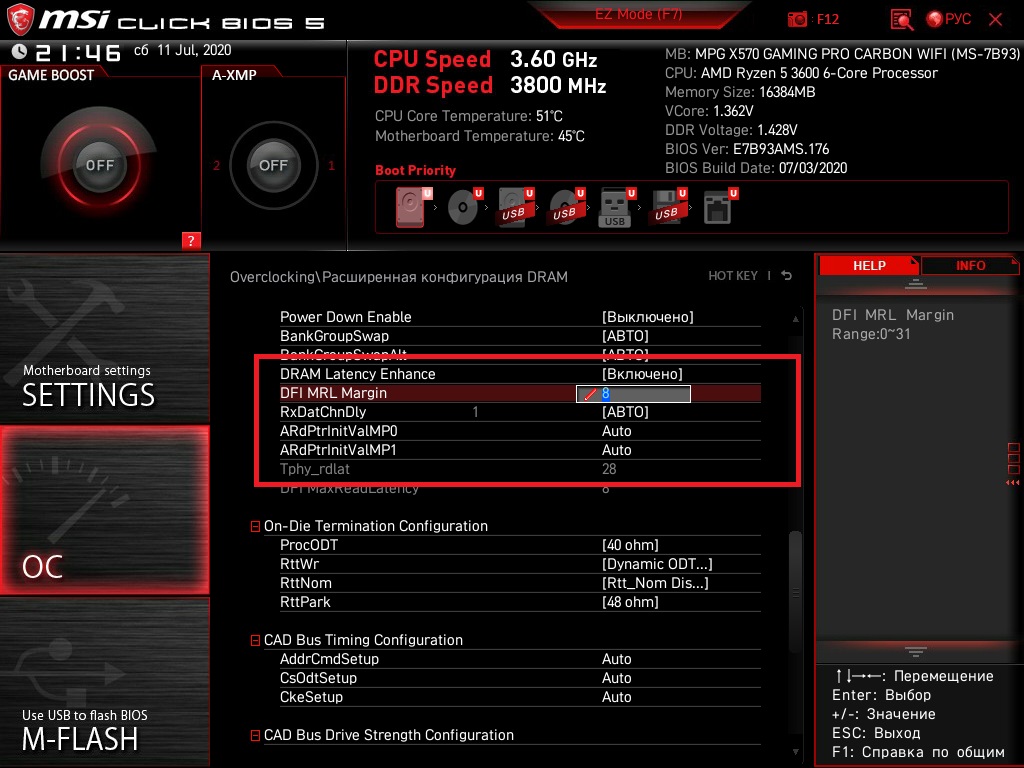The width and height of the screenshot is (1024, 768).
Task: Select A-XMP profile 1 marker
Action: (x=331, y=165)
